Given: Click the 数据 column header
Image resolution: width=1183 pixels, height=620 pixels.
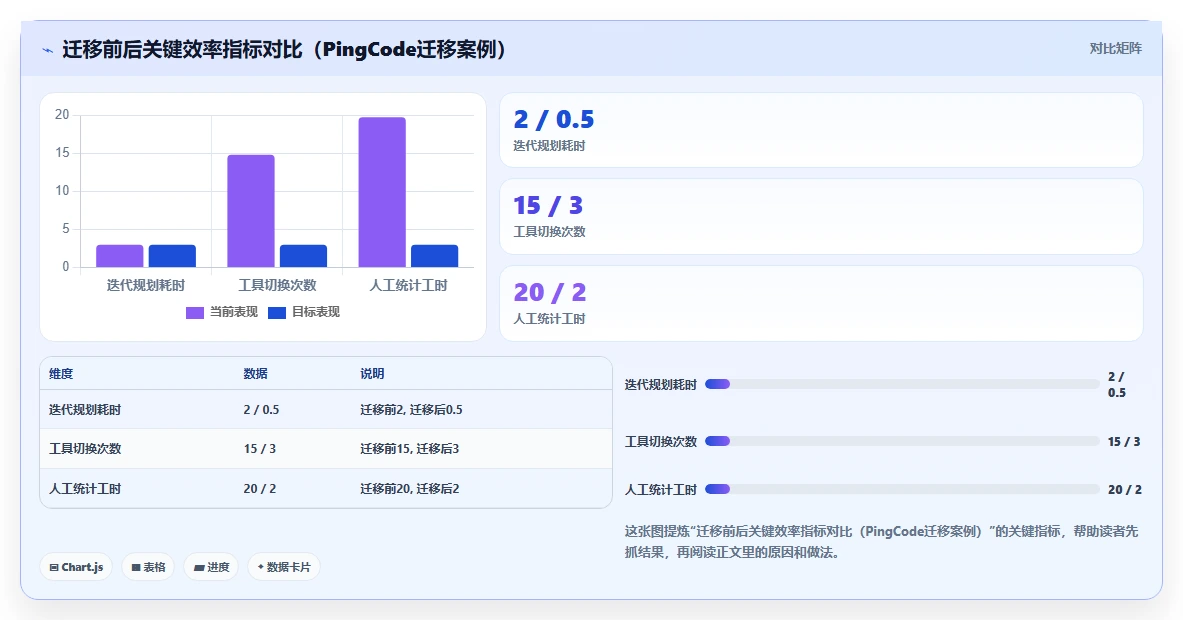Looking at the screenshot, I should click(x=255, y=373).
